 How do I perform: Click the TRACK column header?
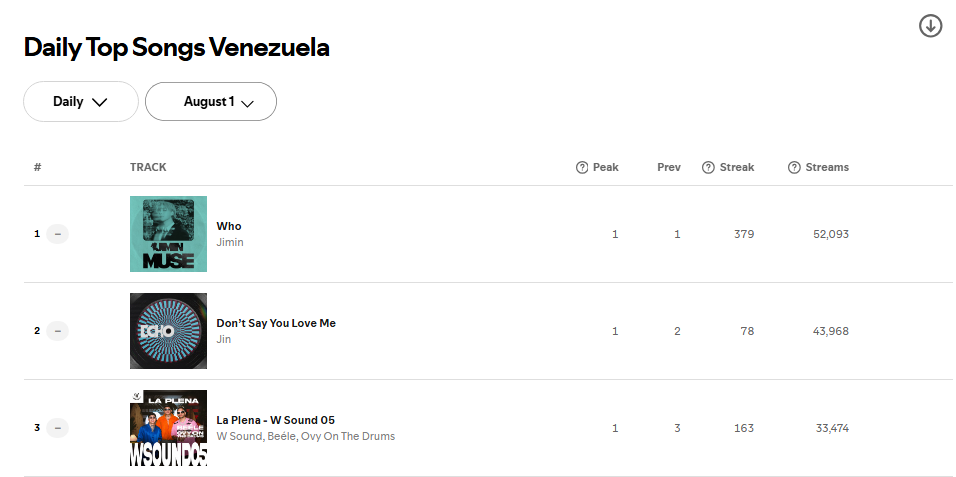point(148,167)
